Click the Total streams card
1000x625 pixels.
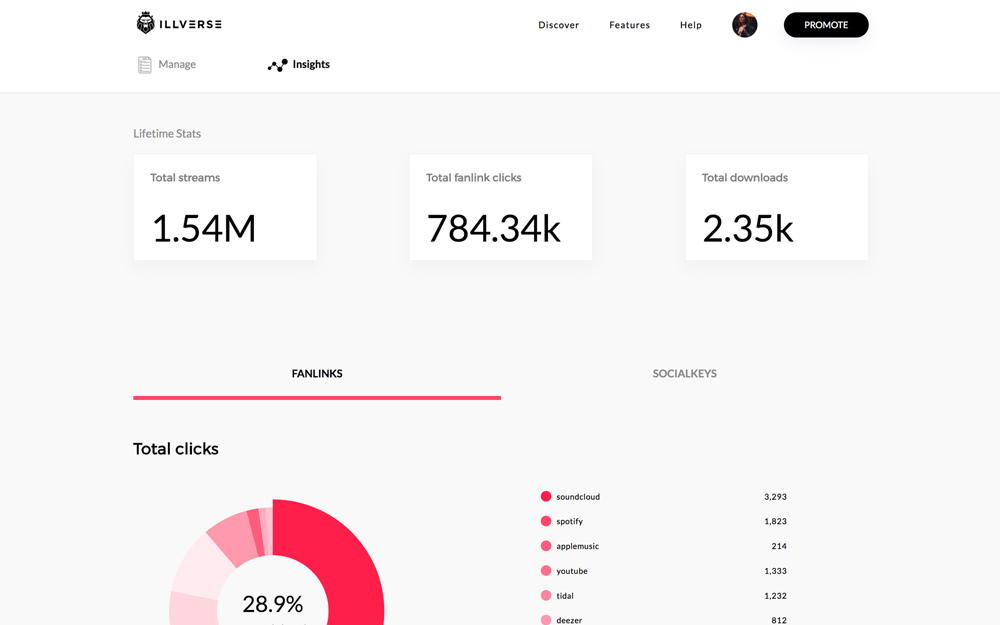click(225, 207)
